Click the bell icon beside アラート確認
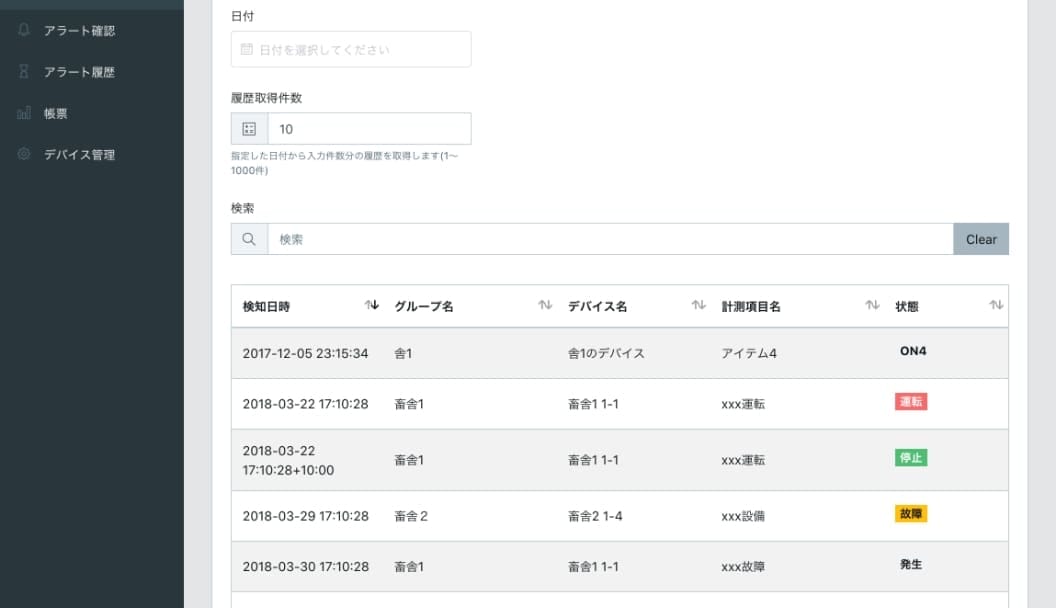Viewport: 1056px width, 608px height. coord(24,30)
